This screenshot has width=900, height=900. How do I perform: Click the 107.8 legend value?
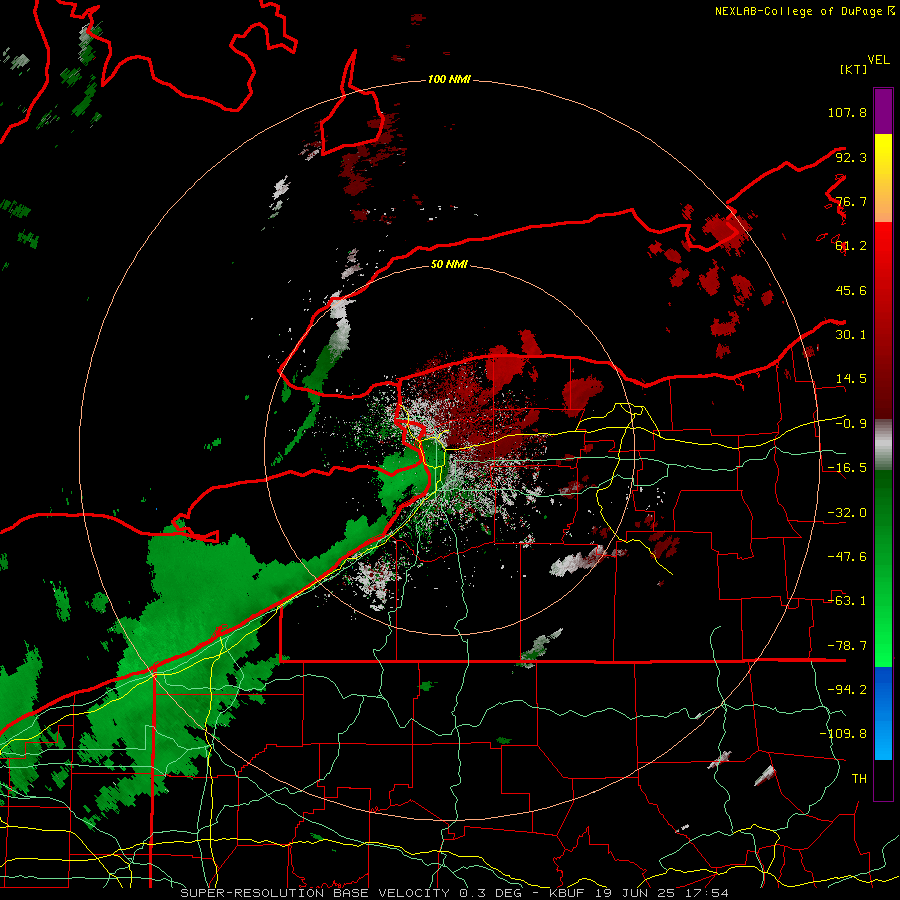click(847, 112)
